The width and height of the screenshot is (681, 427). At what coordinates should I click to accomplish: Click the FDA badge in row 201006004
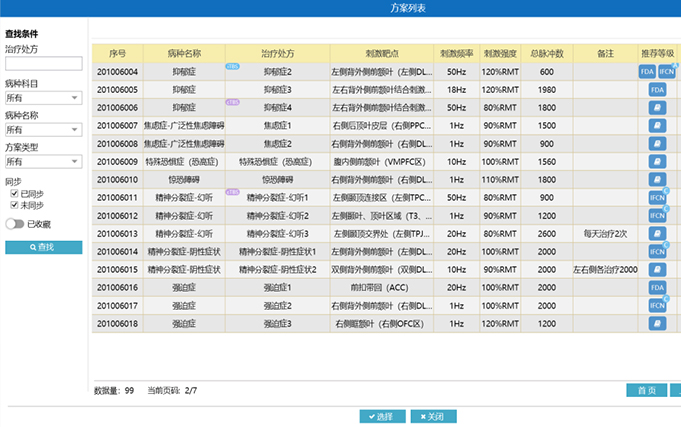coord(647,72)
